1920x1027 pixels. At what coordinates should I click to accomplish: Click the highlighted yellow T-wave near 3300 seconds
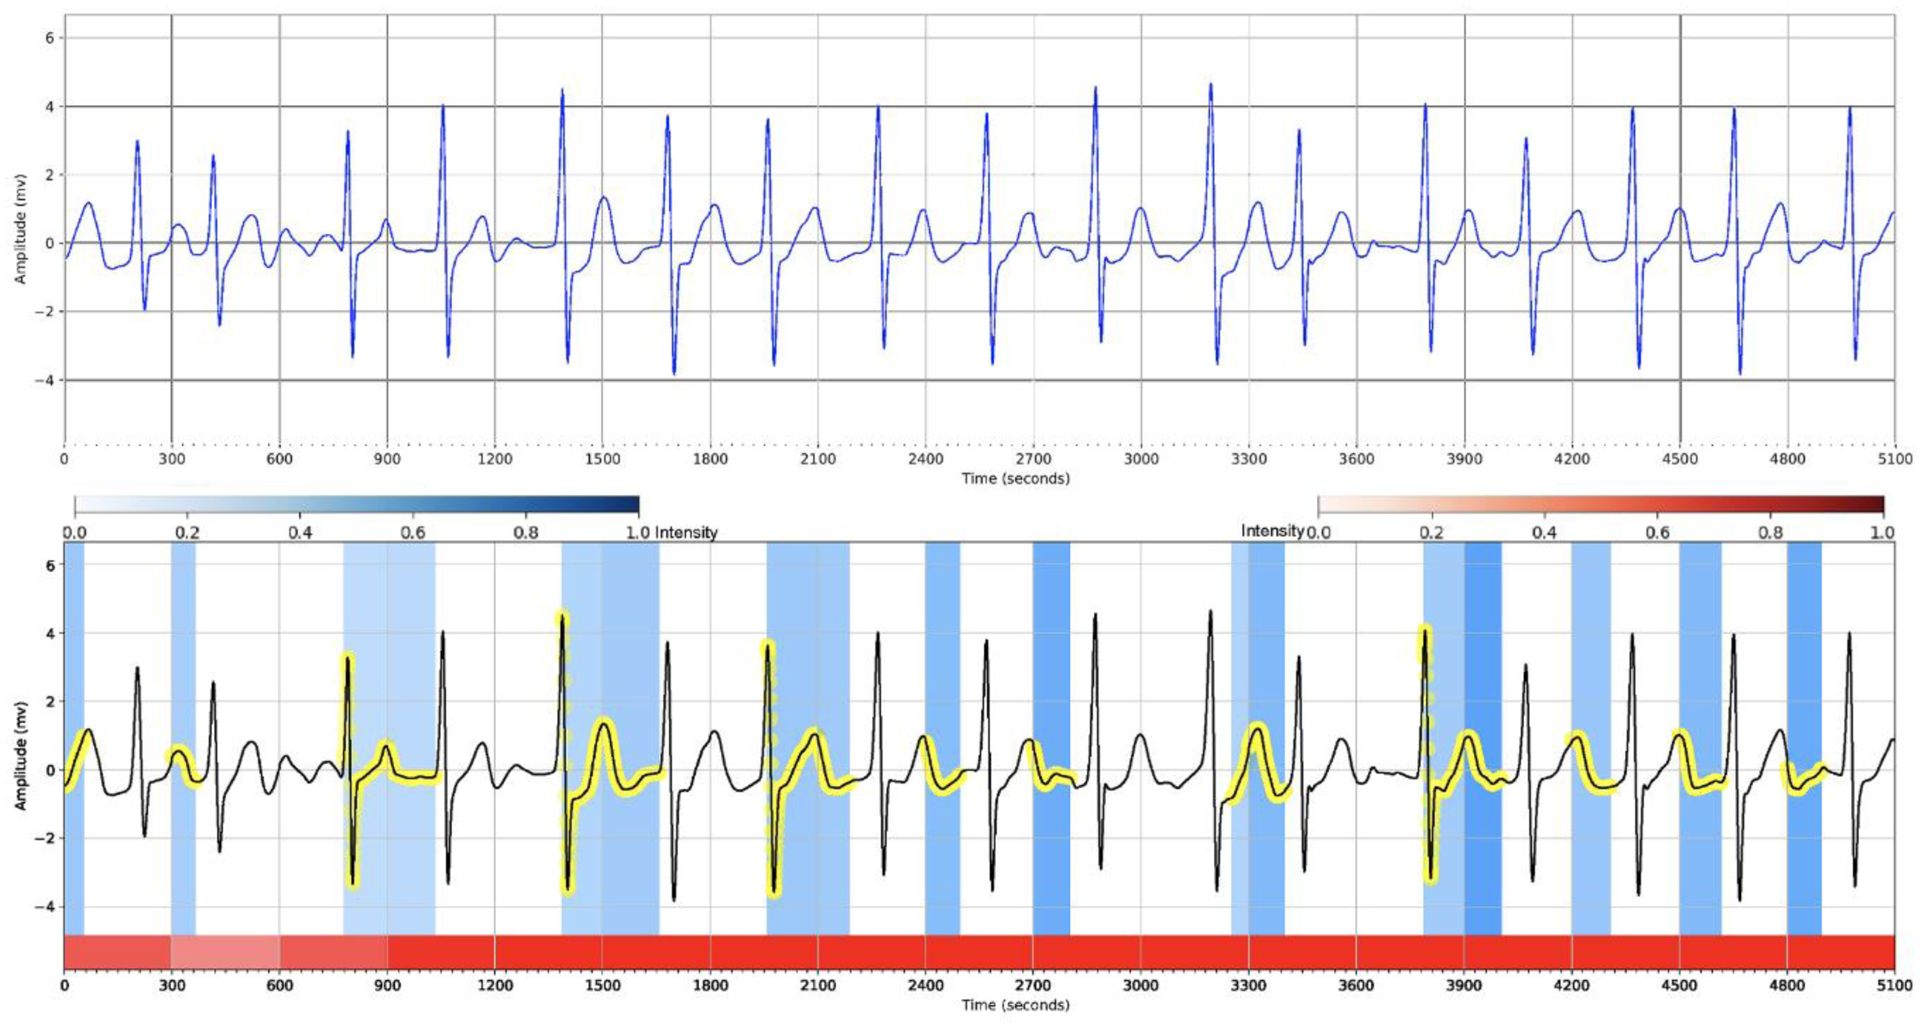[1258, 762]
